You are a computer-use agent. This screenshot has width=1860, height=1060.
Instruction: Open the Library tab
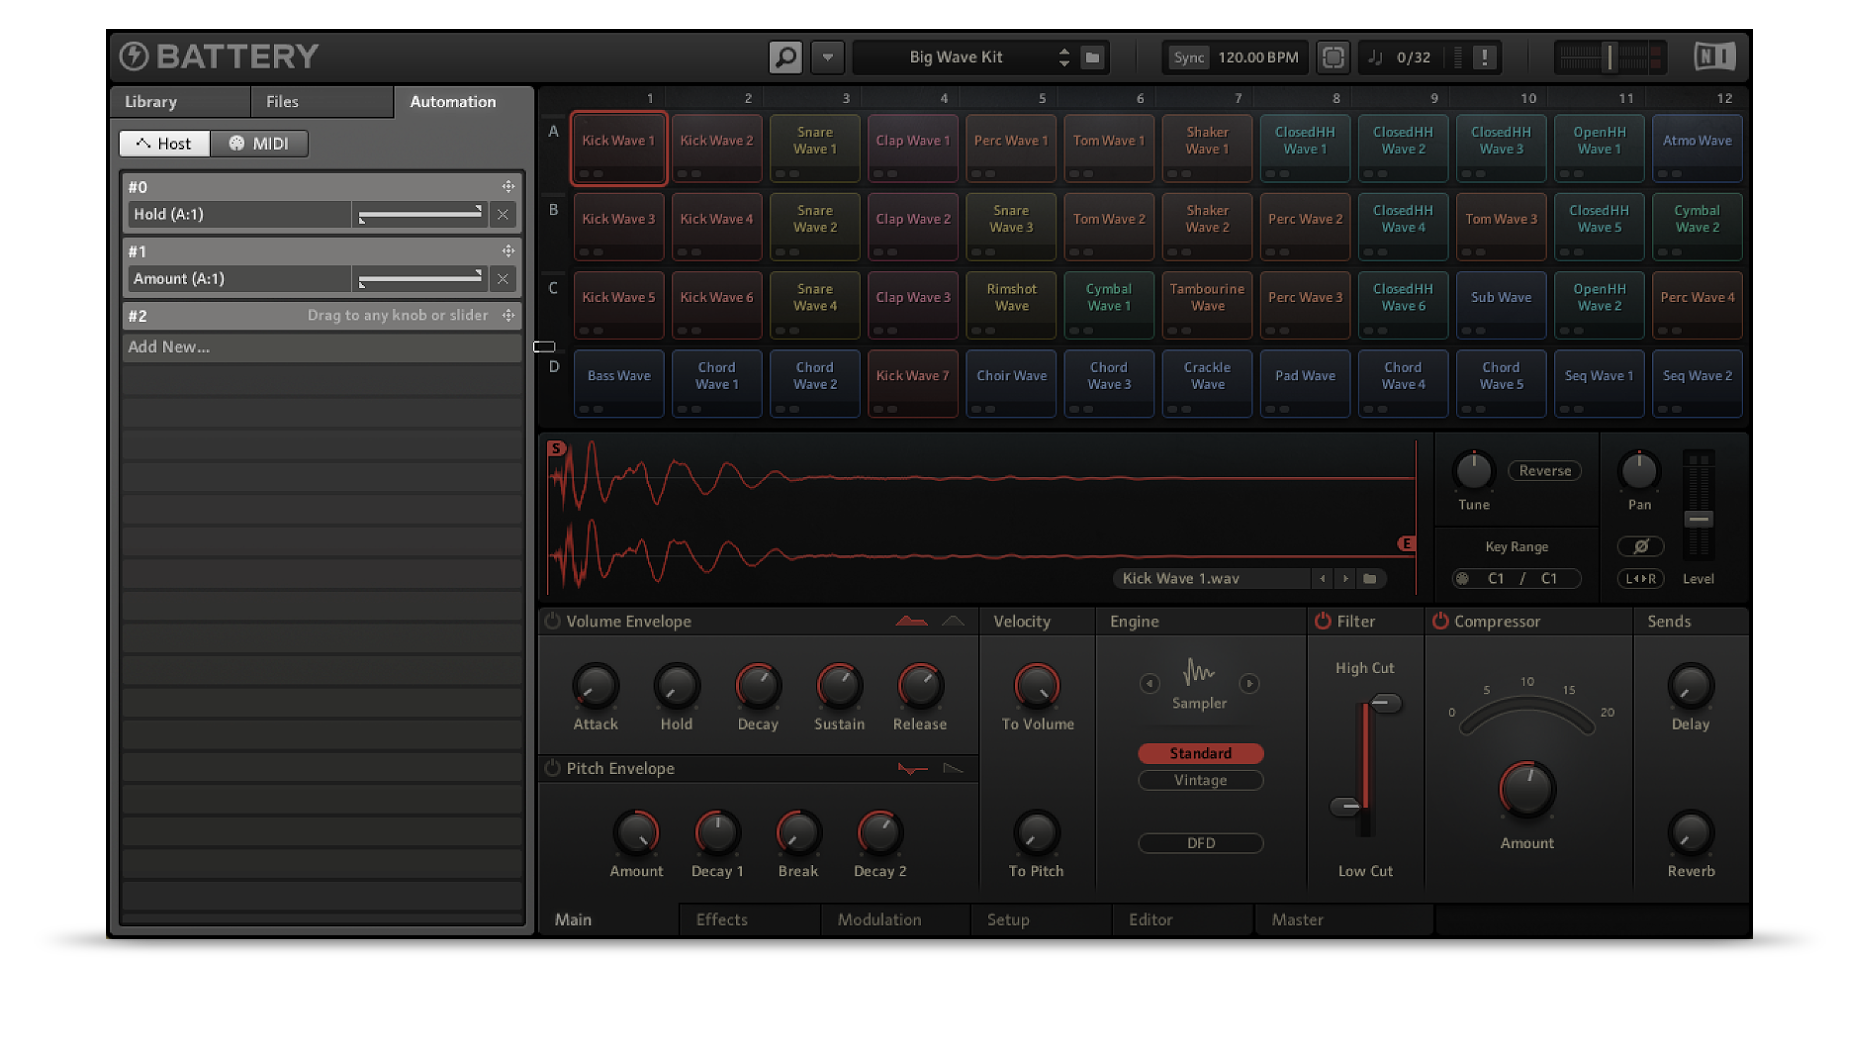click(x=151, y=101)
